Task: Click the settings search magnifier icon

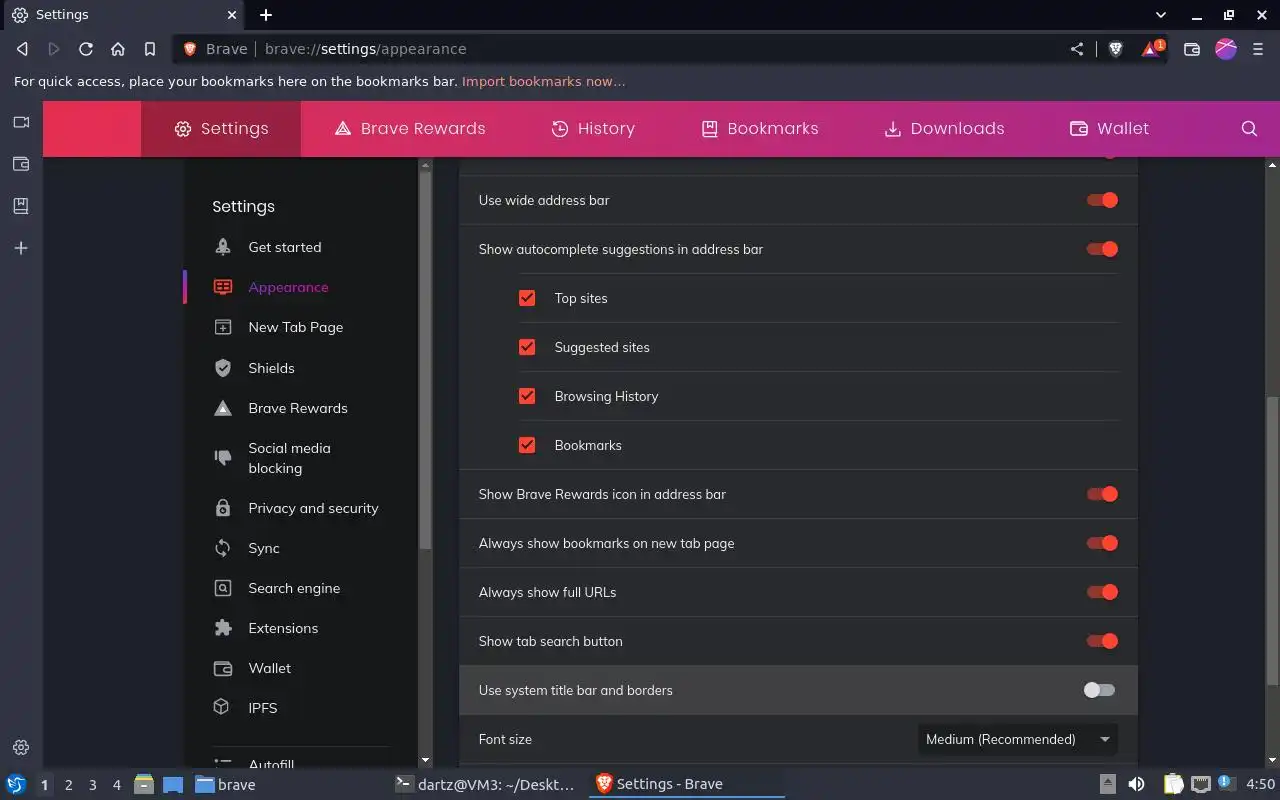Action: tap(1249, 129)
